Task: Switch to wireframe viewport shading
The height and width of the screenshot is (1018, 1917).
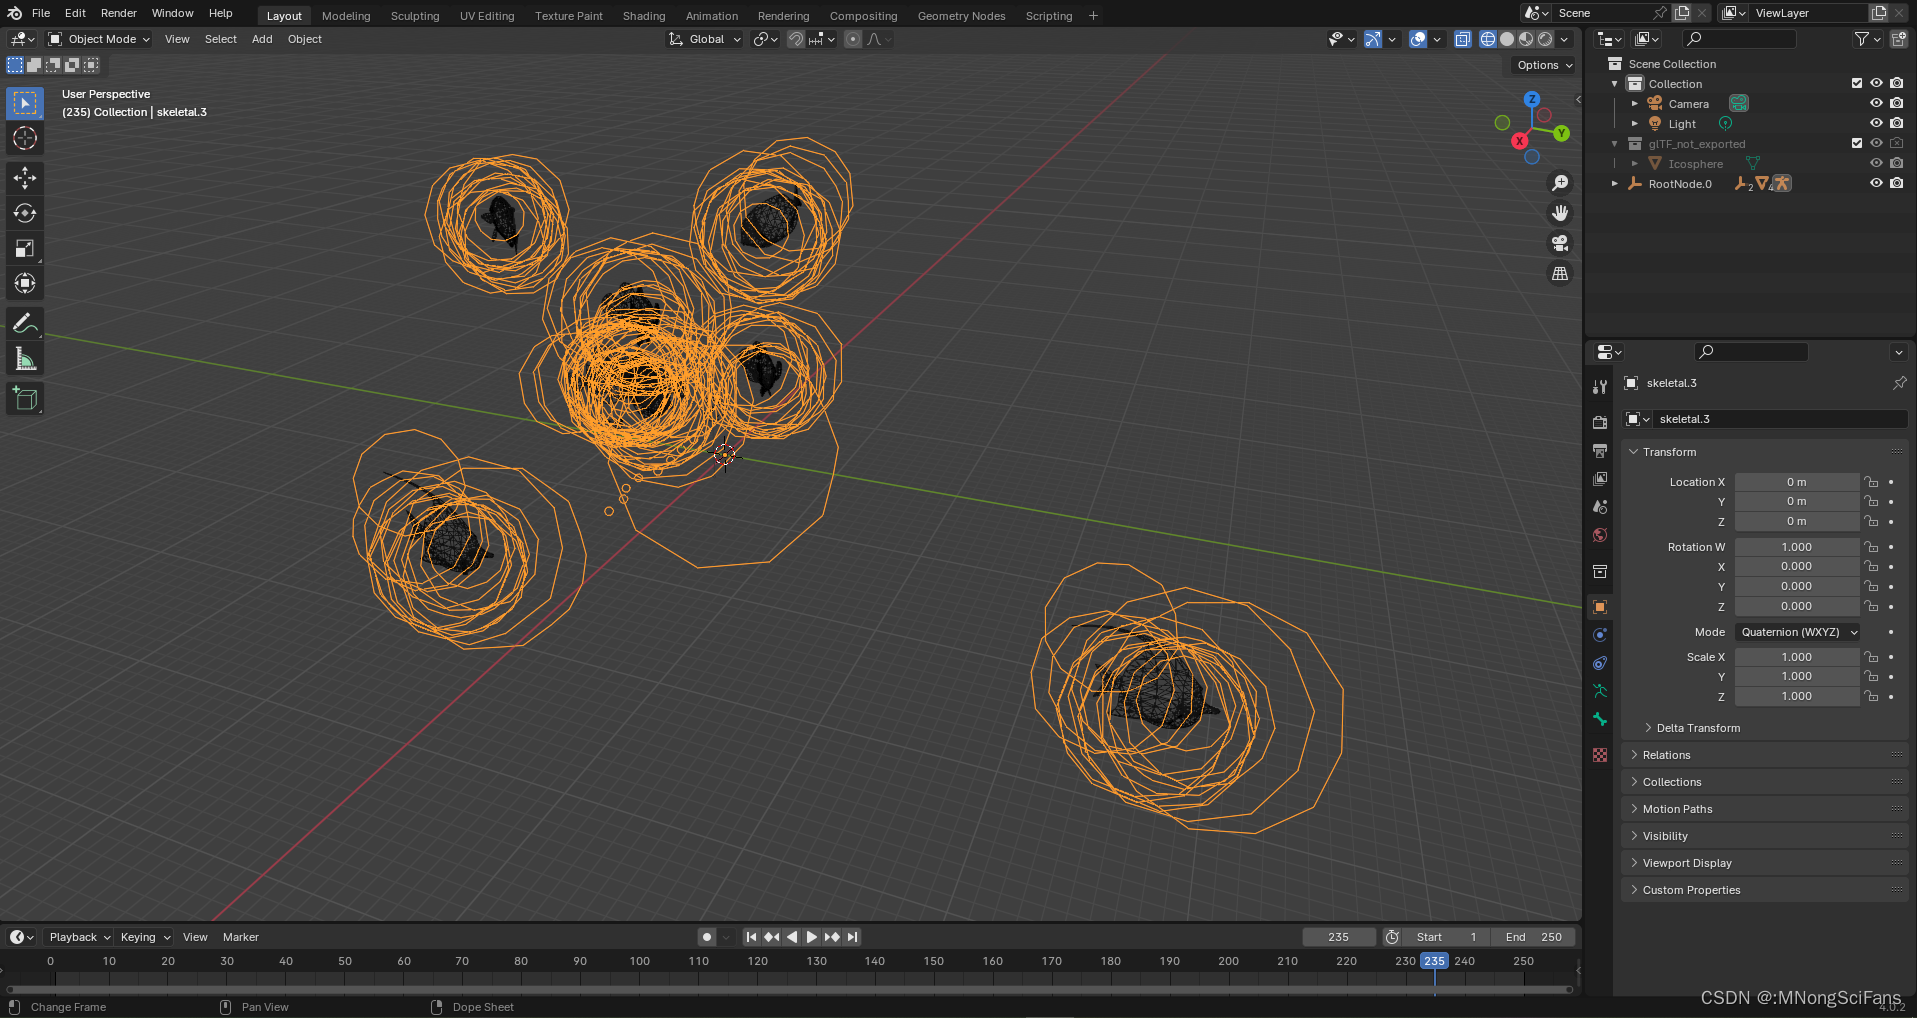Action: [1488, 39]
